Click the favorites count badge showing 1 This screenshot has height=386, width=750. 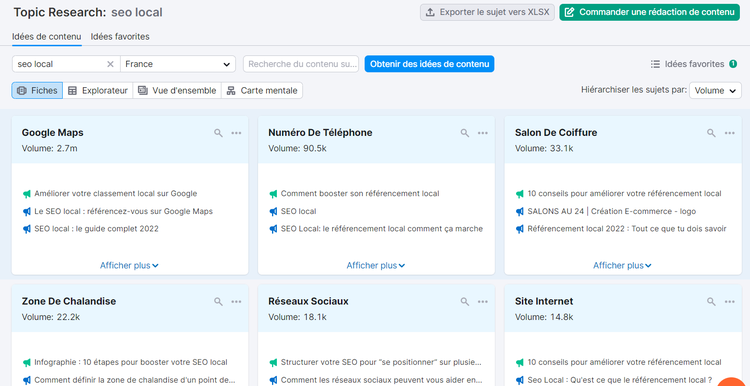[x=733, y=64]
